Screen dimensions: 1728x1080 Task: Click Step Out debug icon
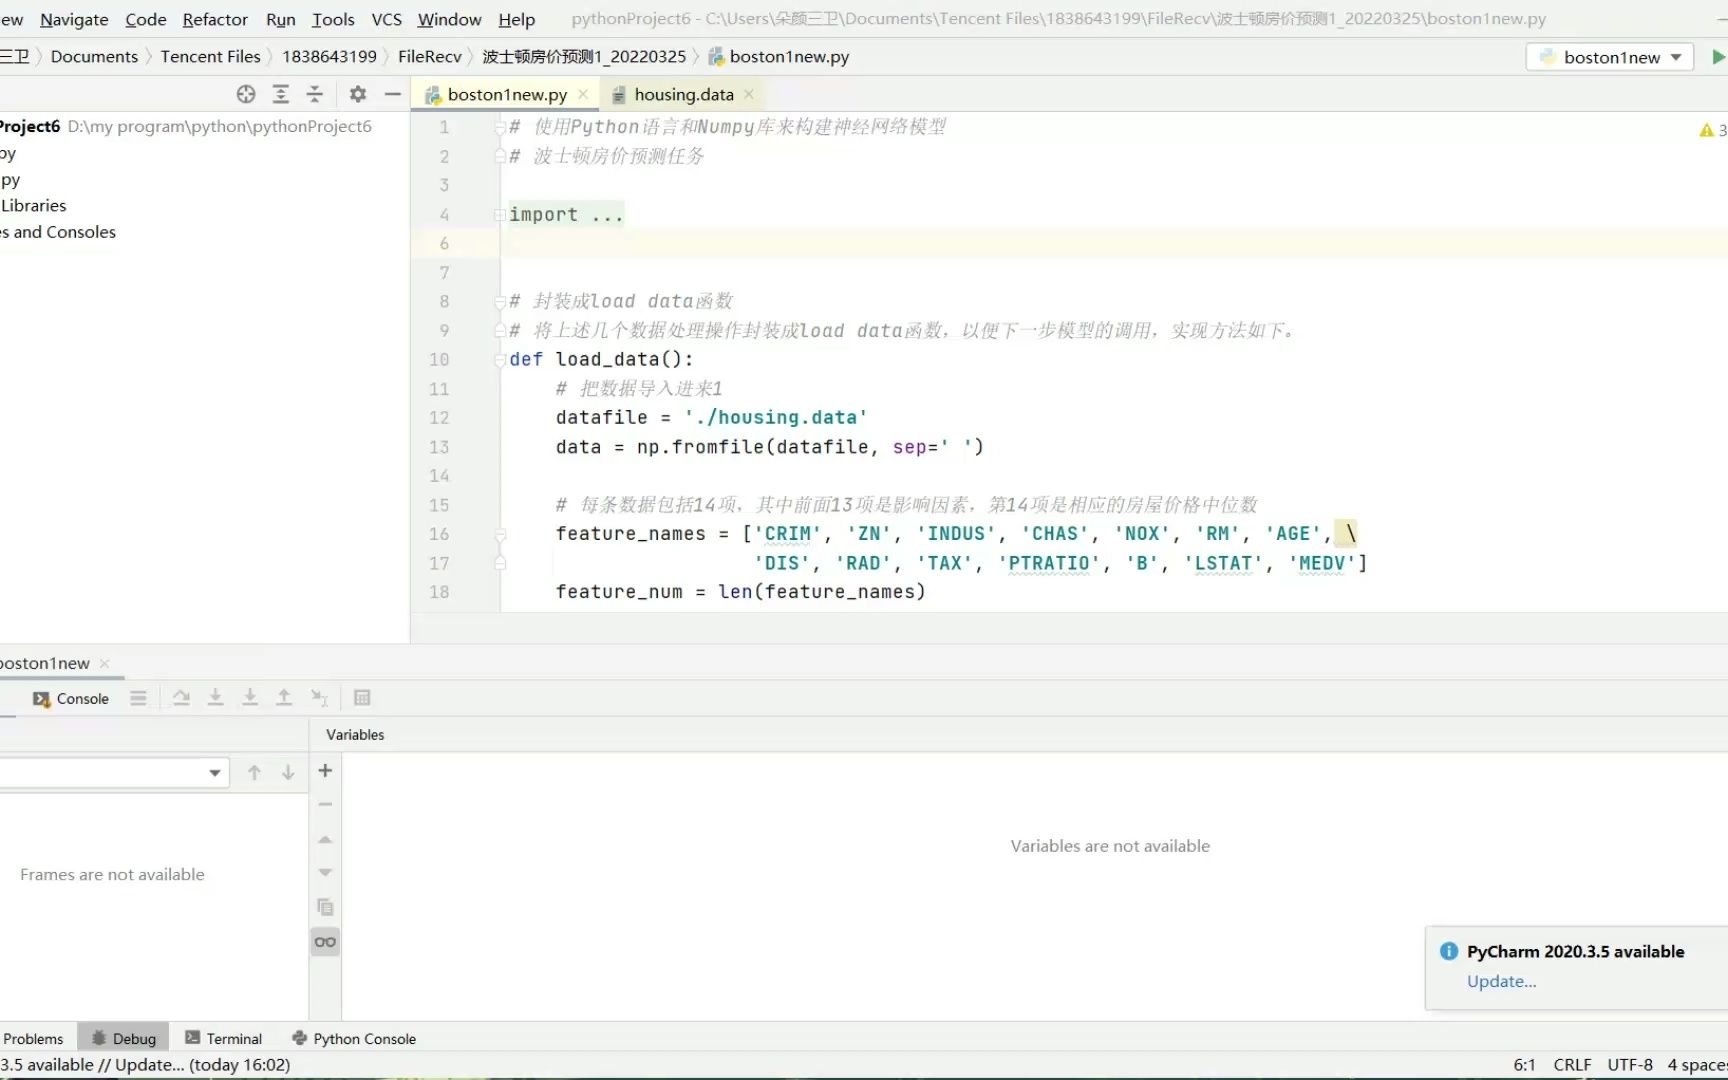point(284,698)
